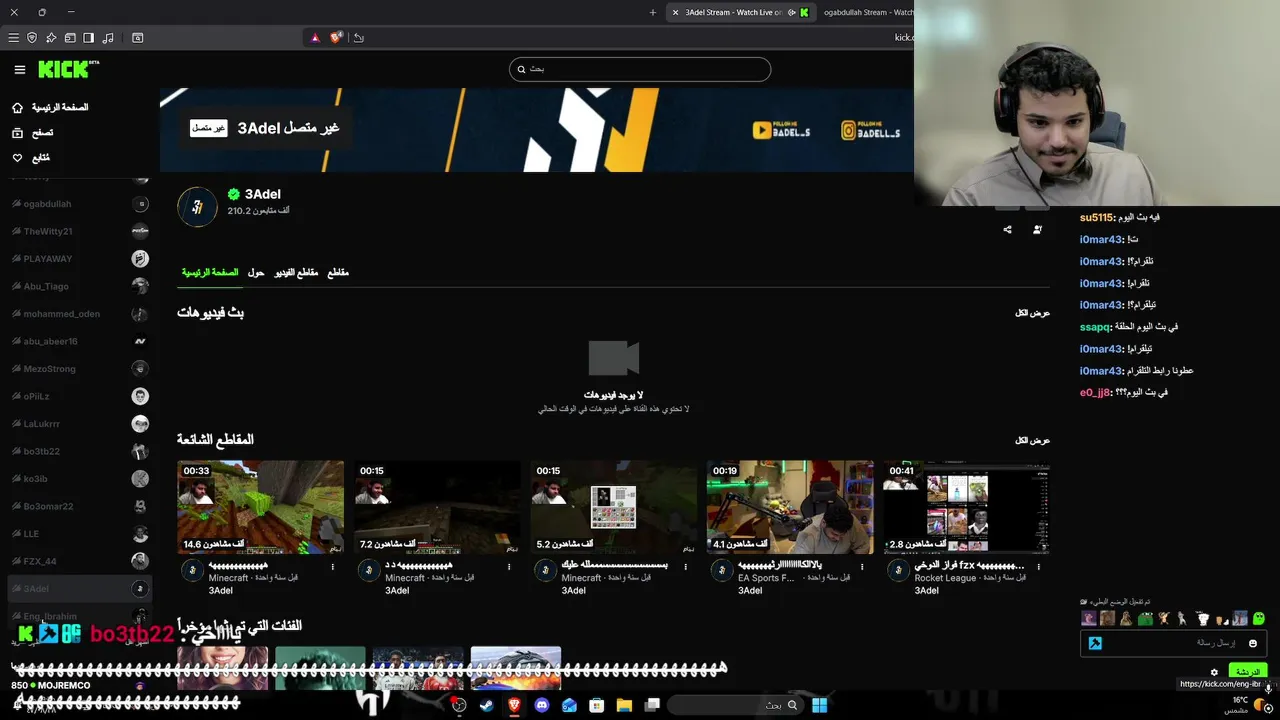Viewport: 1280px width, 720px height.
Task: Click the Brave Rewards triangle icon
Action: click(315, 38)
